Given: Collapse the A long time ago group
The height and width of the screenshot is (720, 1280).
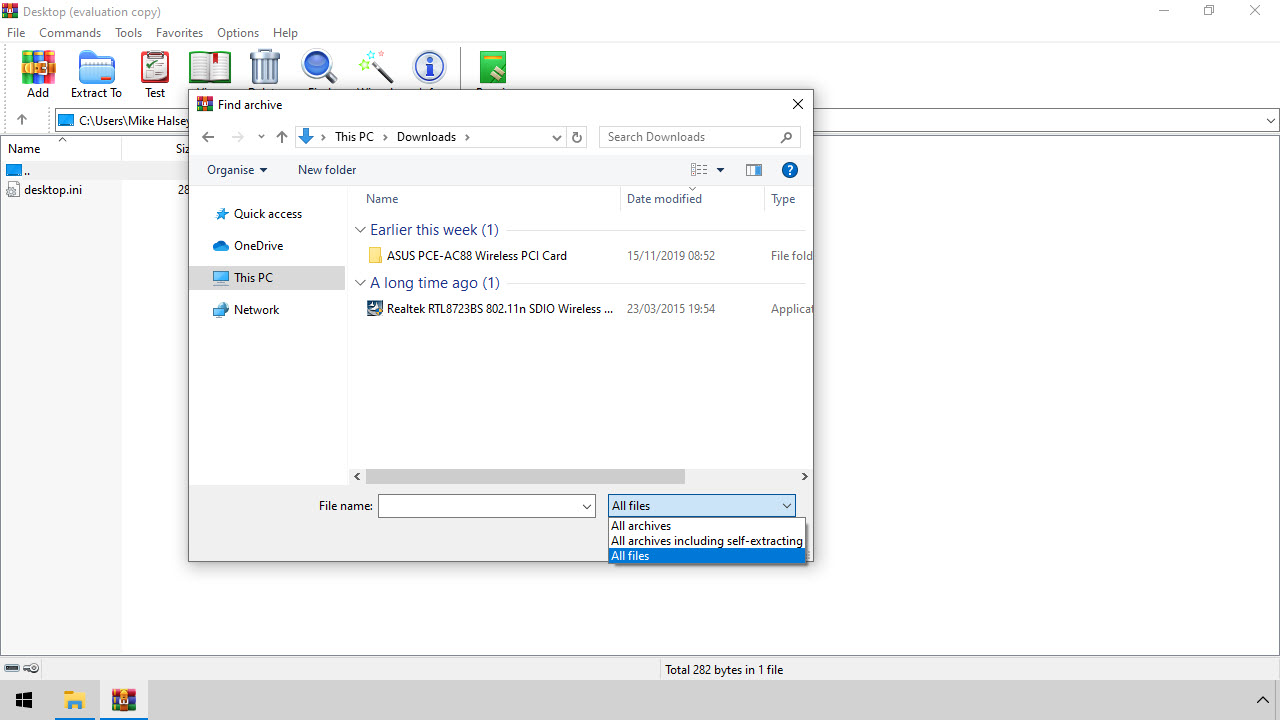Looking at the screenshot, I should point(361,283).
